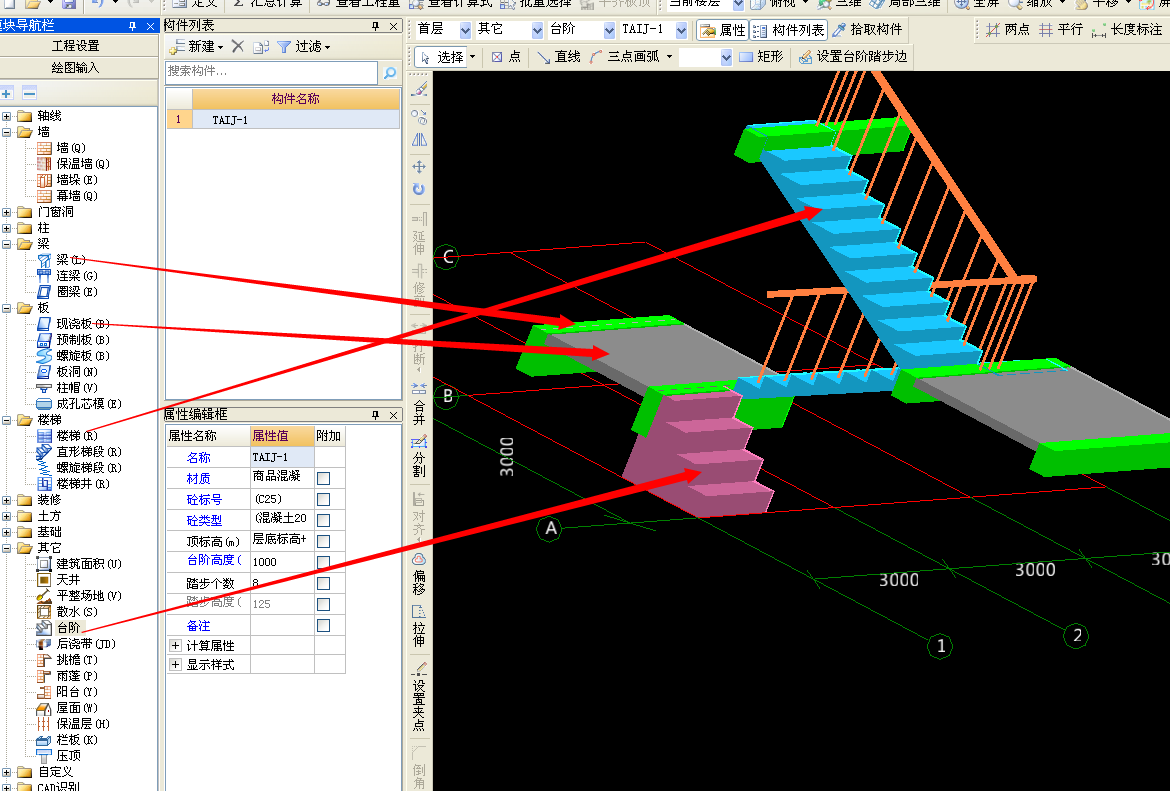
Task: Click the search magnifier in 构件列表
Action: pos(390,72)
